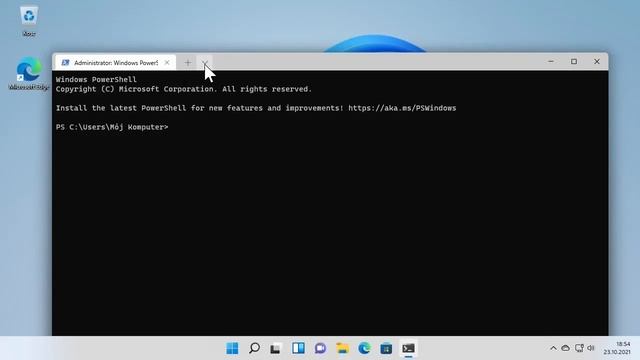Minimize the Windows Terminal window
The width and height of the screenshot is (640, 360).
(x=551, y=62)
